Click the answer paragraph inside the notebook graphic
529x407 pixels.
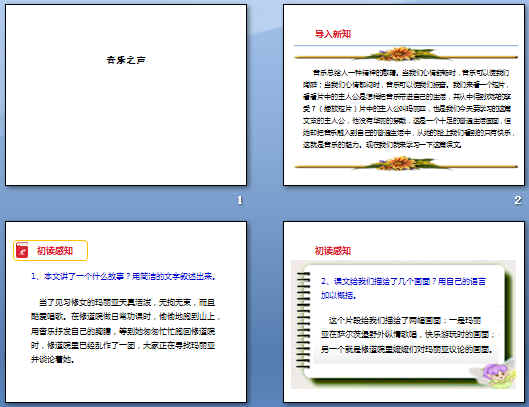[x=408, y=335]
